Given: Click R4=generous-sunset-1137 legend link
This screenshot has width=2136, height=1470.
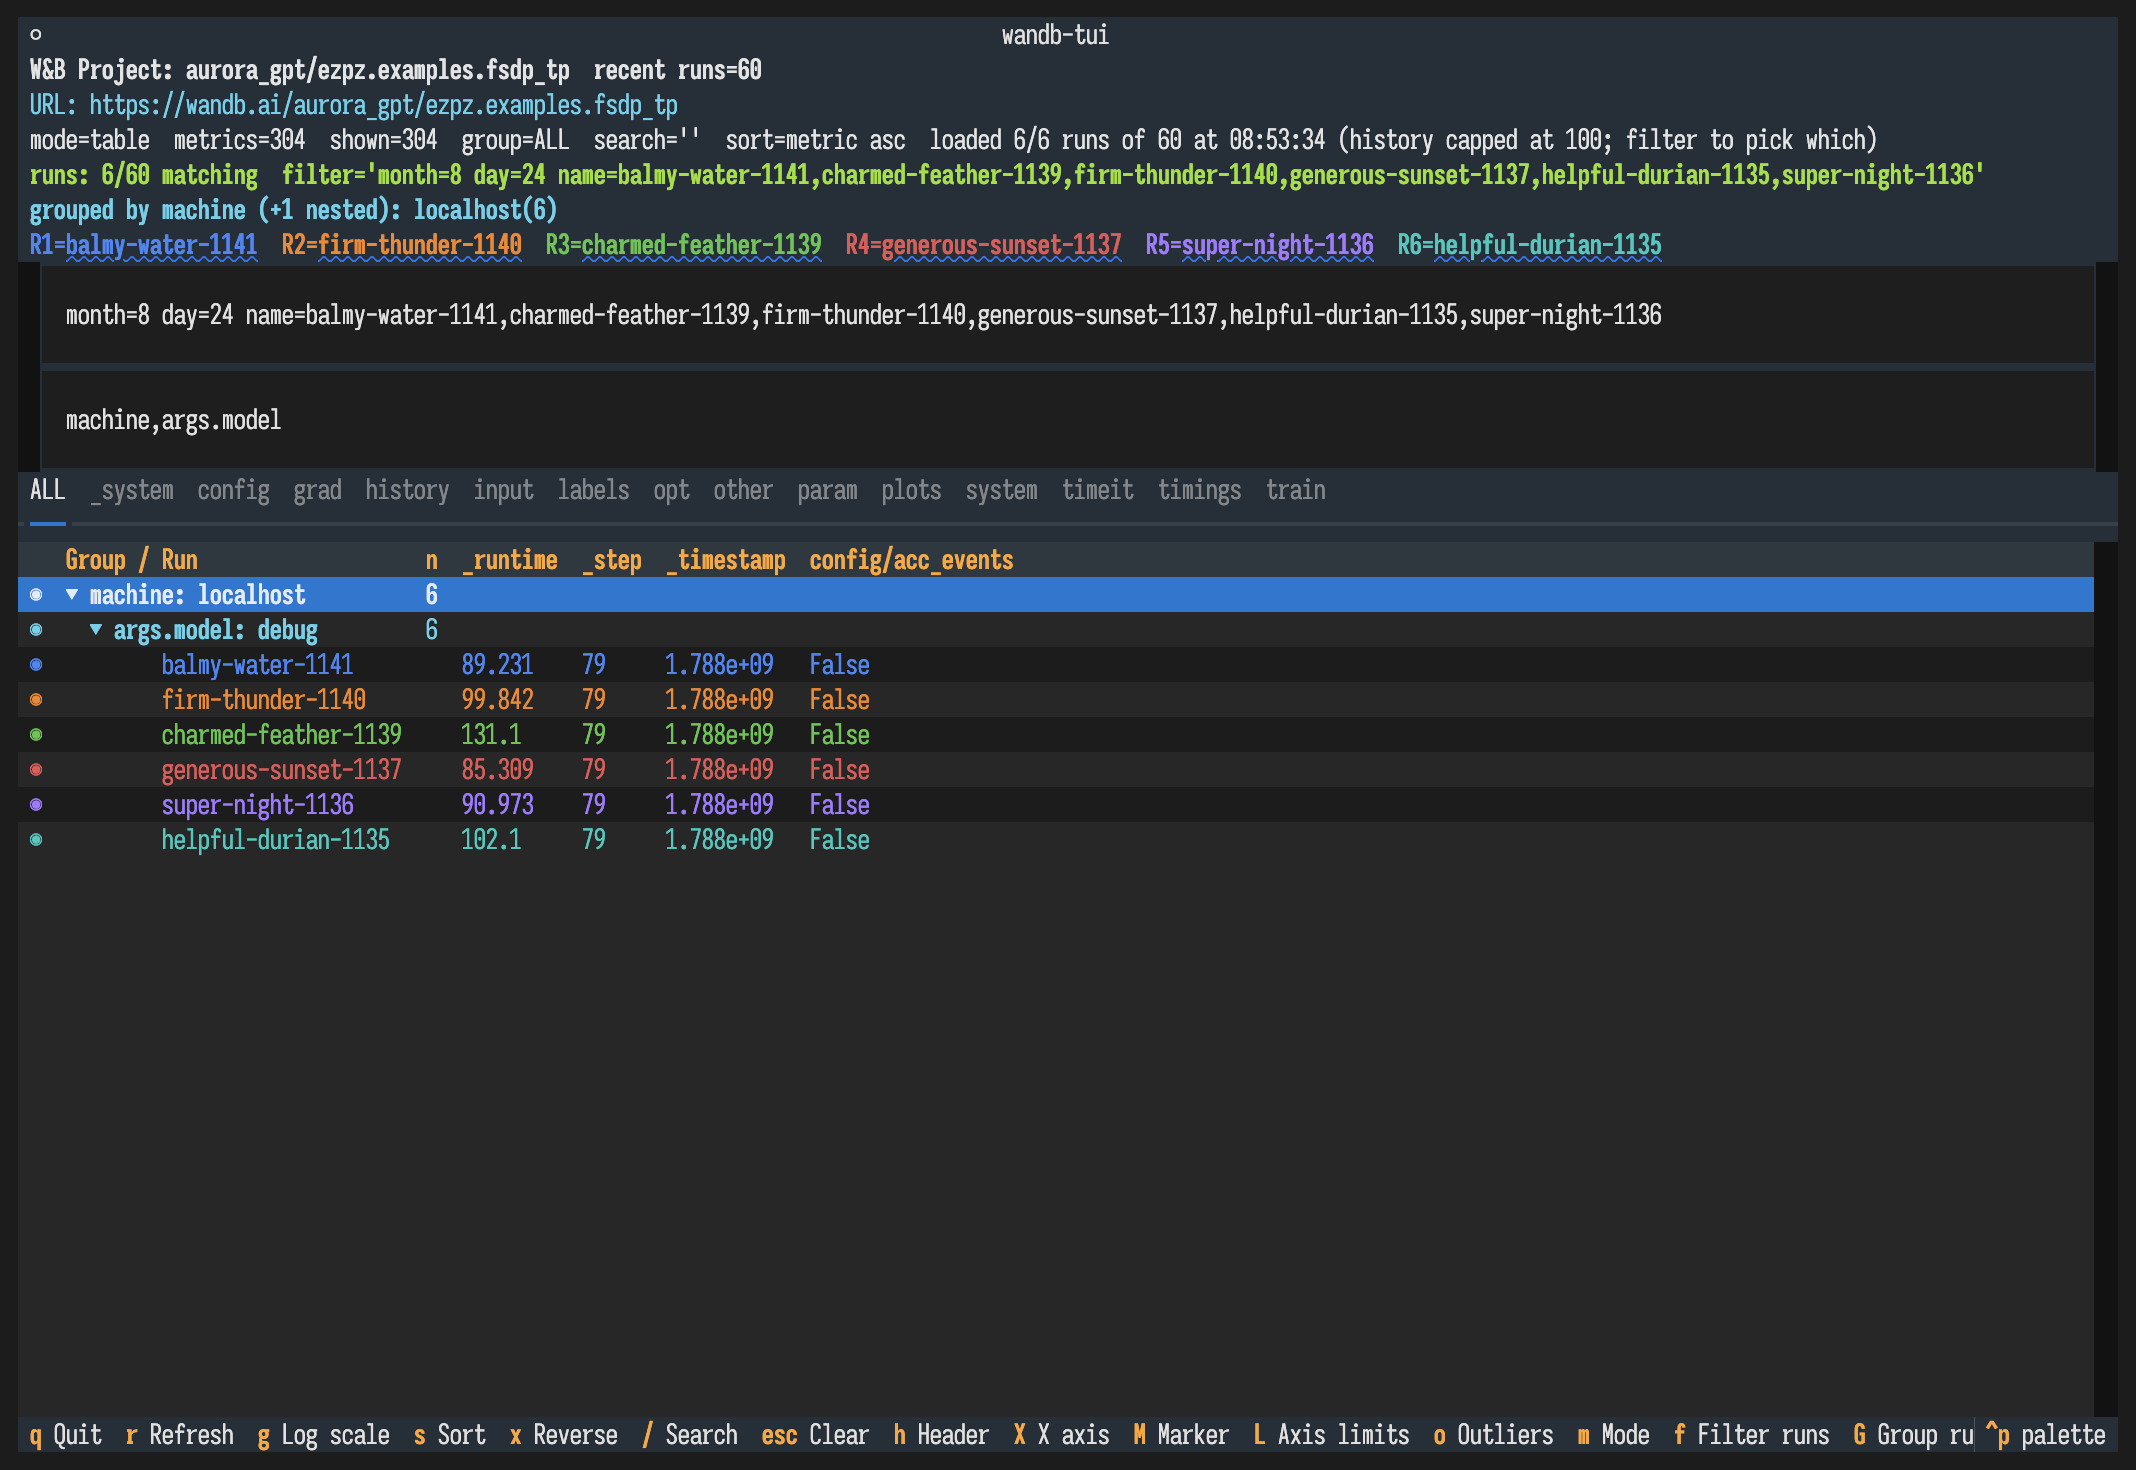Looking at the screenshot, I should coord(983,245).
